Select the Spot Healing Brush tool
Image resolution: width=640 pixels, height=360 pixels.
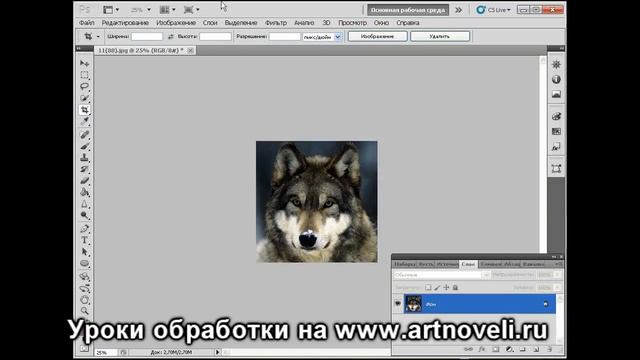pyautogui.click(x=84, y=134)
